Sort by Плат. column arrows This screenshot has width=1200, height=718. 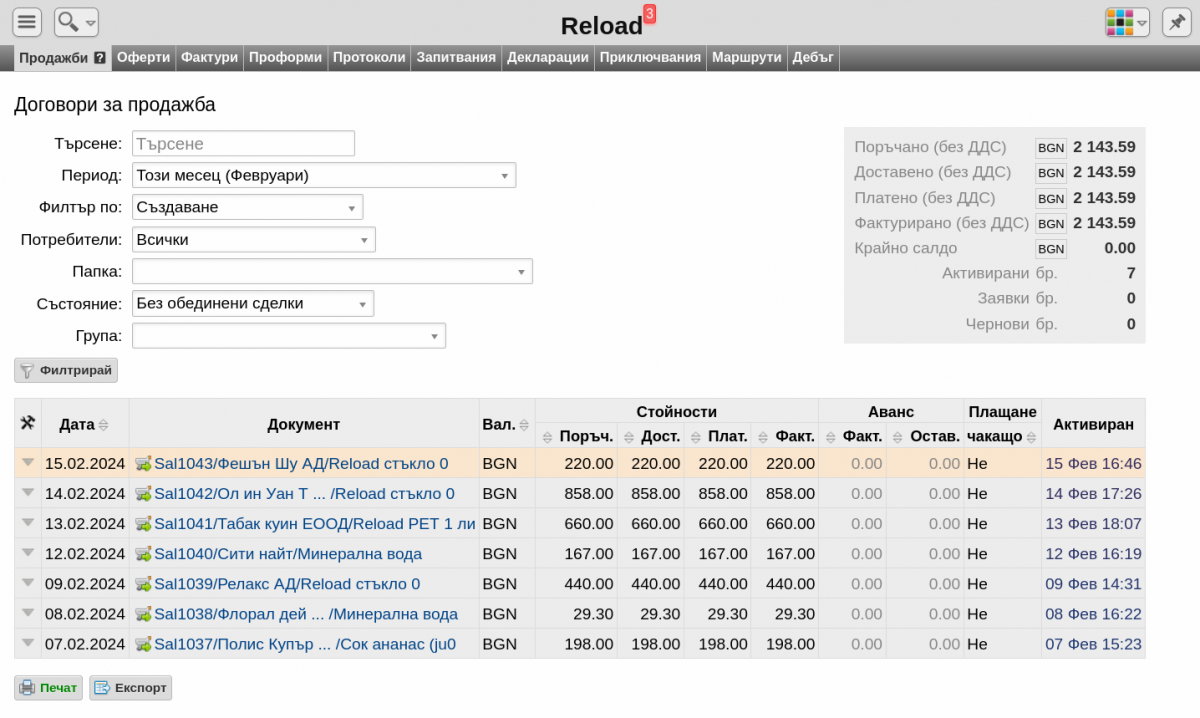[695, 437]
